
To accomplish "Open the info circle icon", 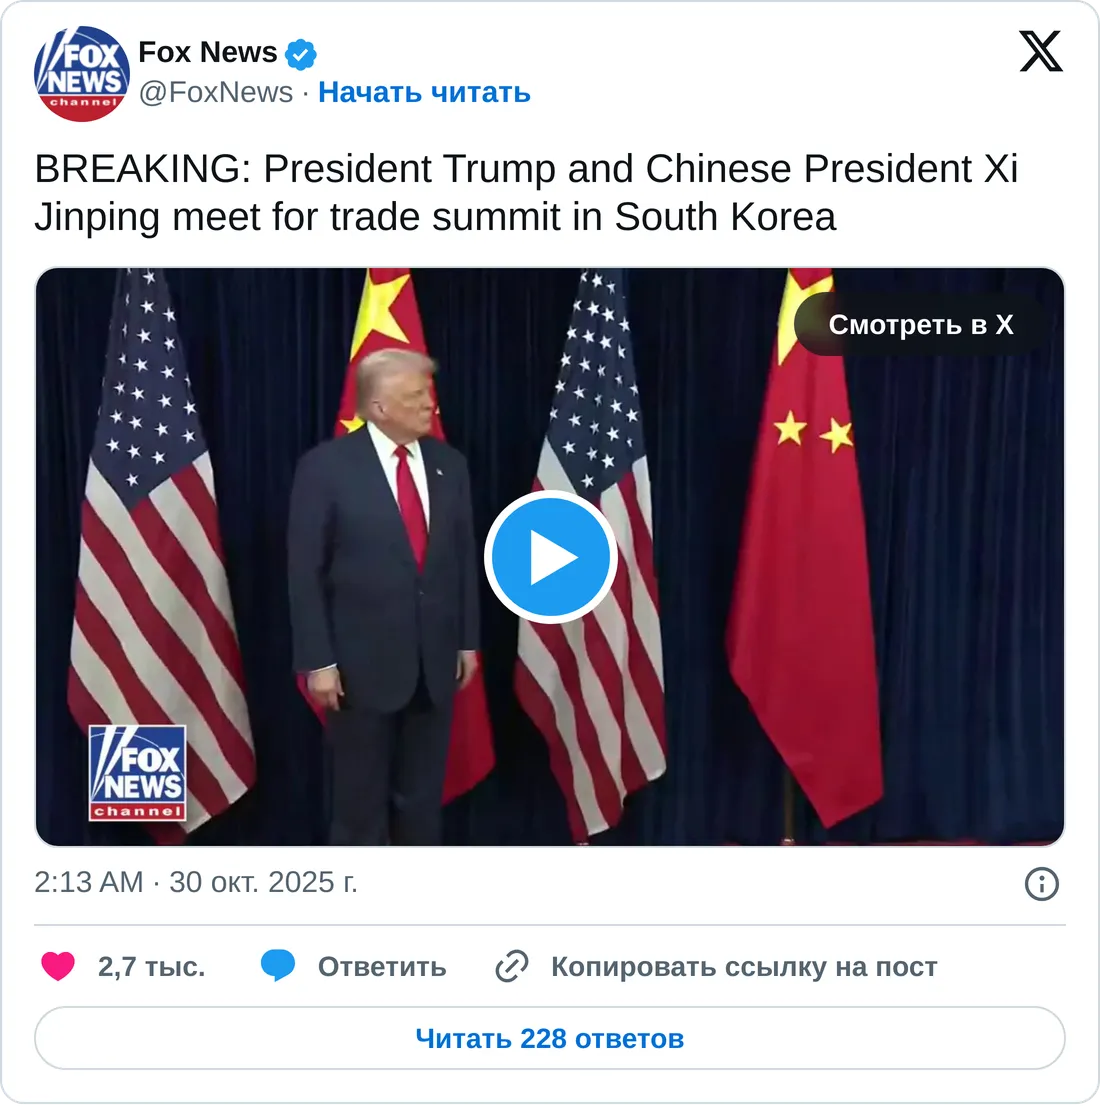I will tap(1041, 883).
